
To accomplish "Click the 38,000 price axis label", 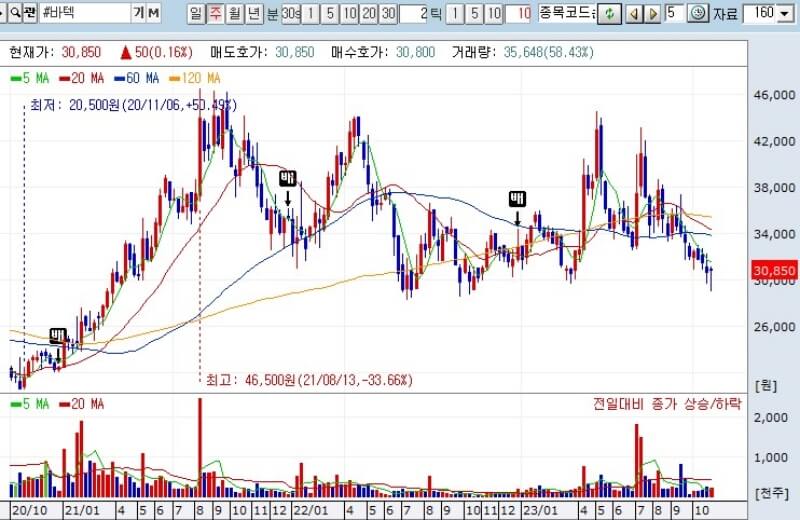I will tap(774, 188).
